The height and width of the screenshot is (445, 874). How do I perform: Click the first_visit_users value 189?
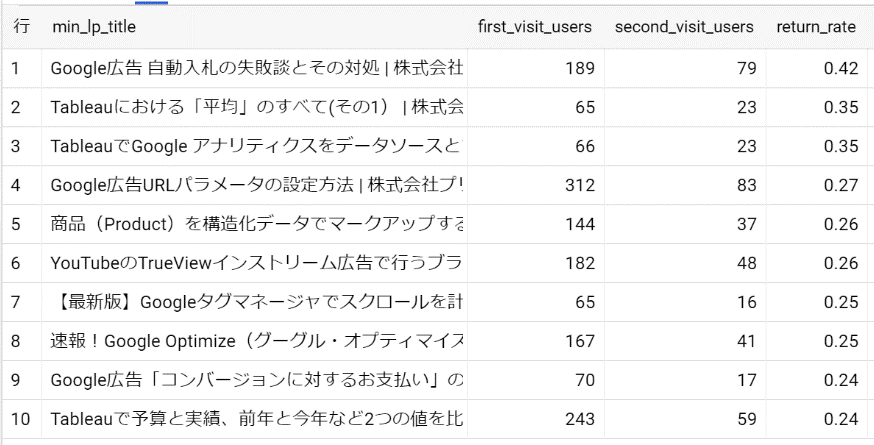point(580,68)
